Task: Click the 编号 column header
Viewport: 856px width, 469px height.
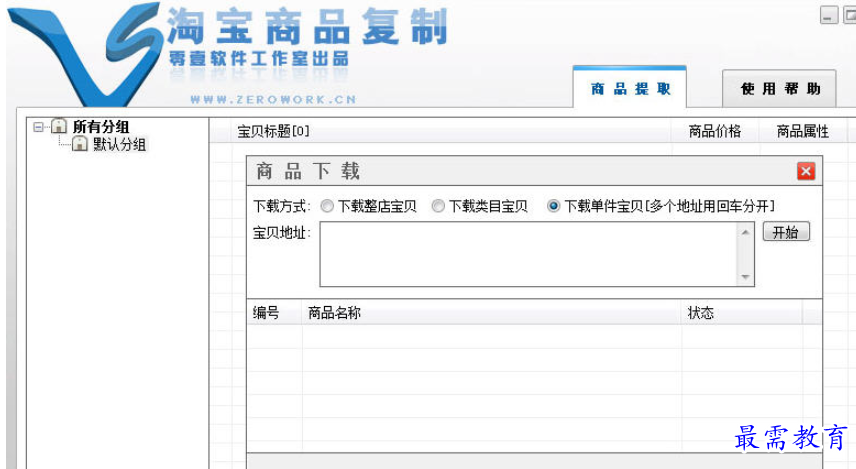Action: 274,313
